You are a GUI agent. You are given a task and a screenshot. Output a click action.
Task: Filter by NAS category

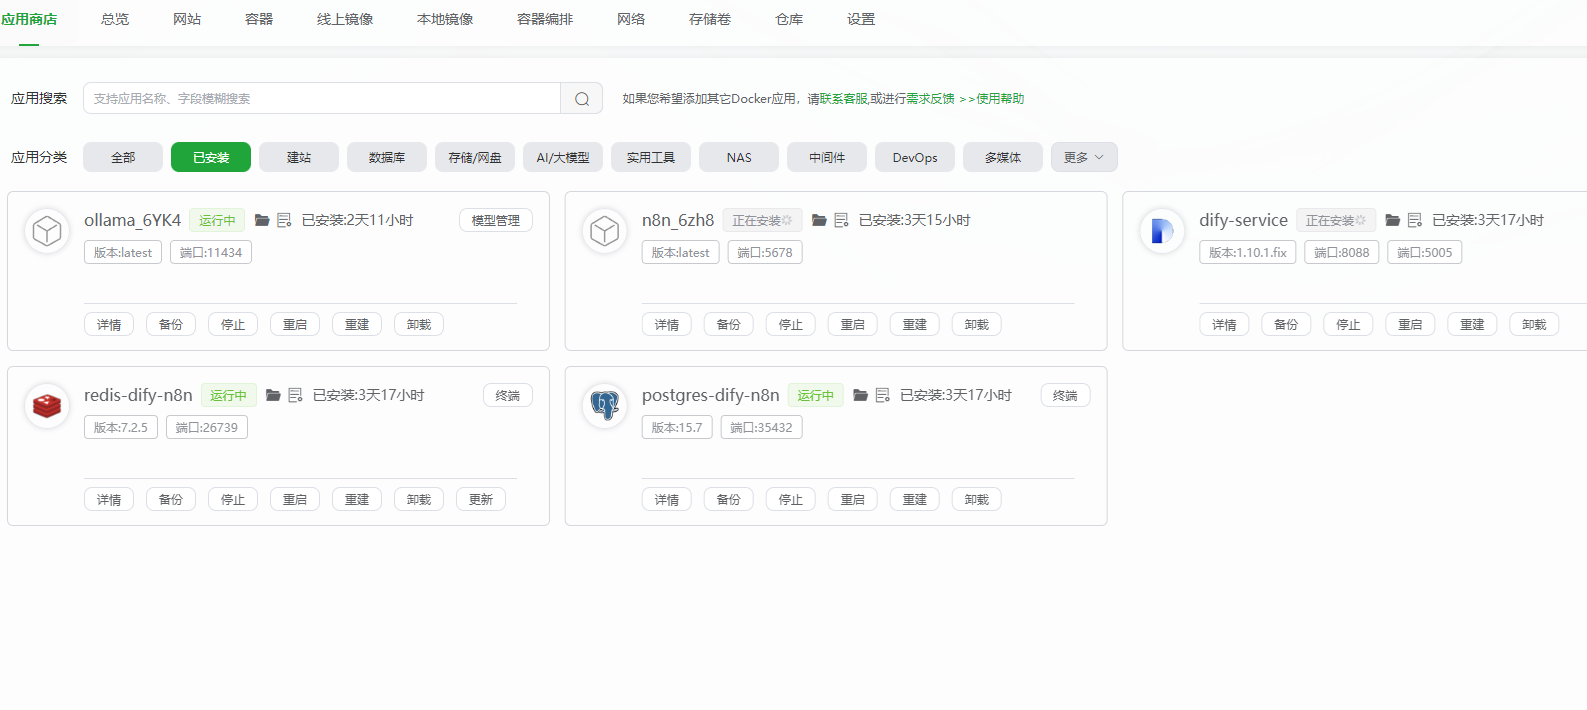tap(739, 157)
